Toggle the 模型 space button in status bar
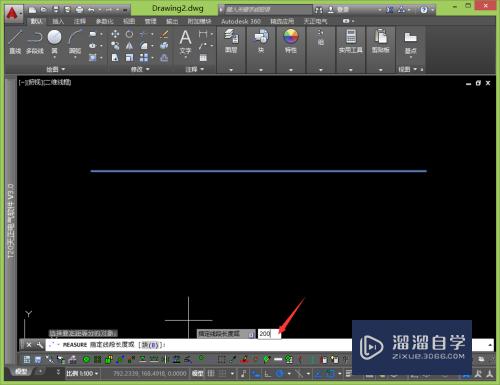Screen dimensions: 500x385 tap(197, 373)
